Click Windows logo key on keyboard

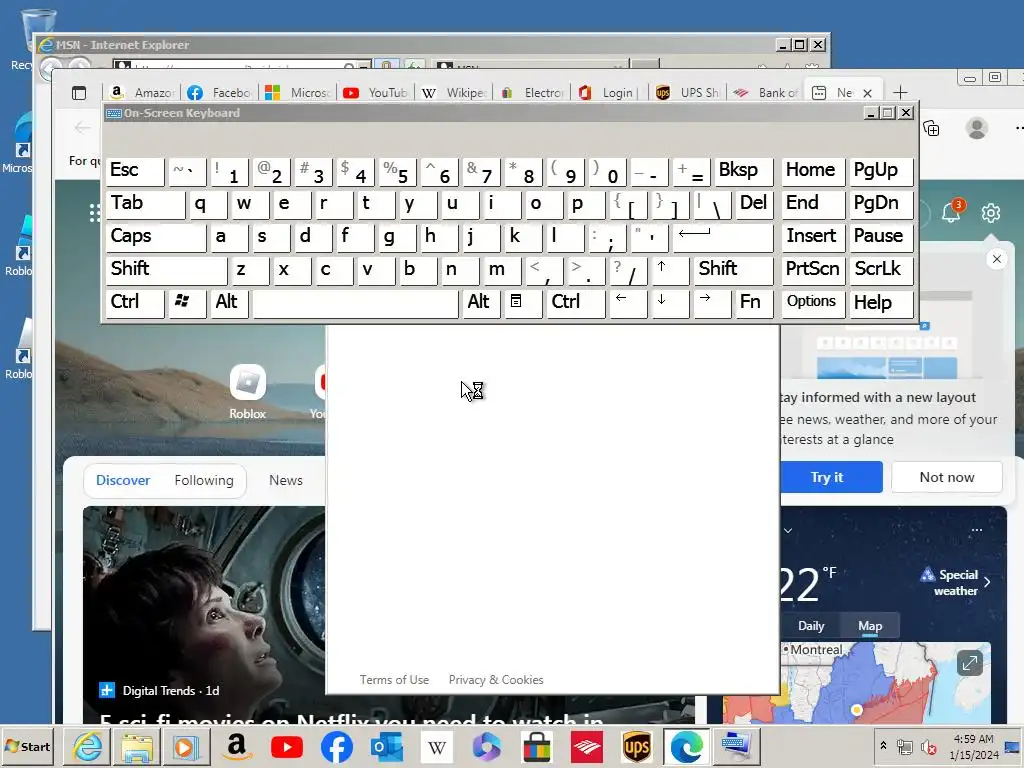pos(186,302)
